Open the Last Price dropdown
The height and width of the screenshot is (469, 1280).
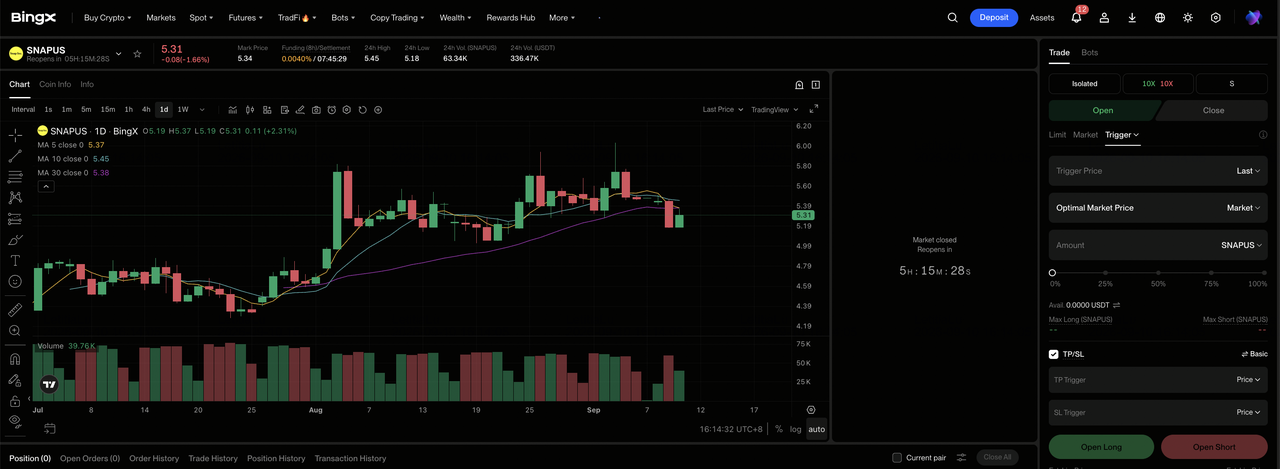coord(722,110)
